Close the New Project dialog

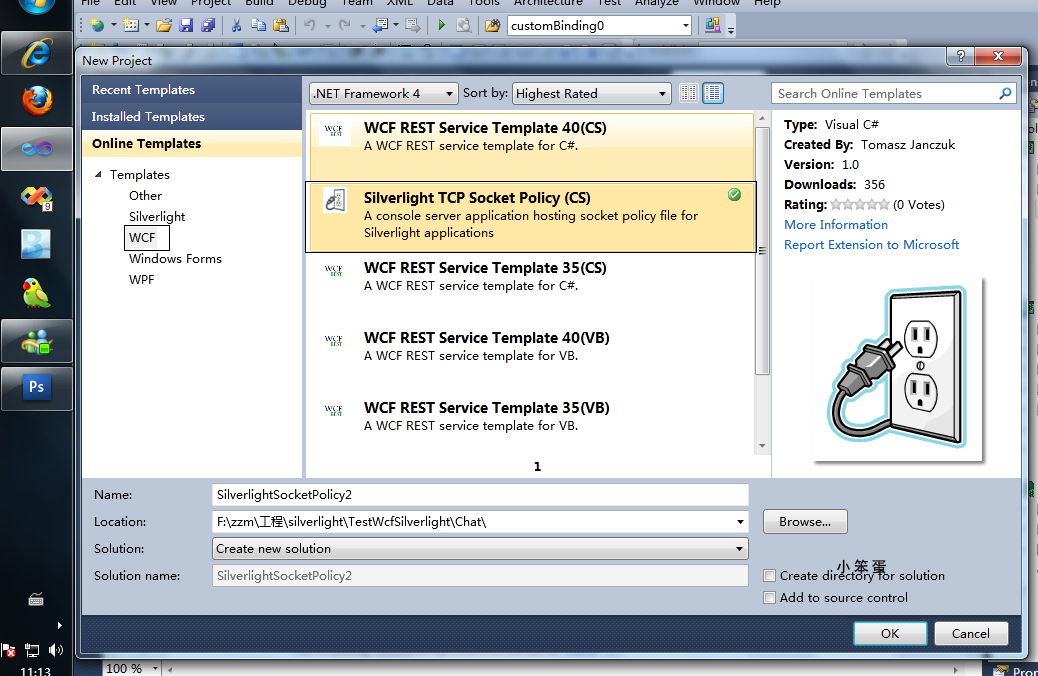998,56
